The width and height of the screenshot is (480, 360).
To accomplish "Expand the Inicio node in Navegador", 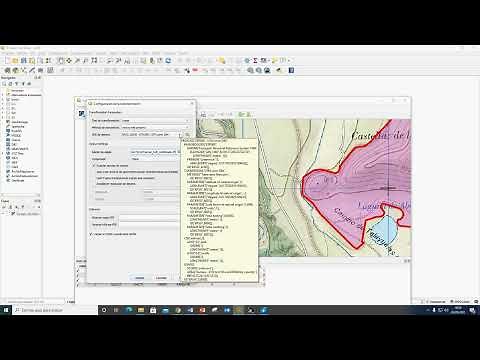I will [3, 99].
